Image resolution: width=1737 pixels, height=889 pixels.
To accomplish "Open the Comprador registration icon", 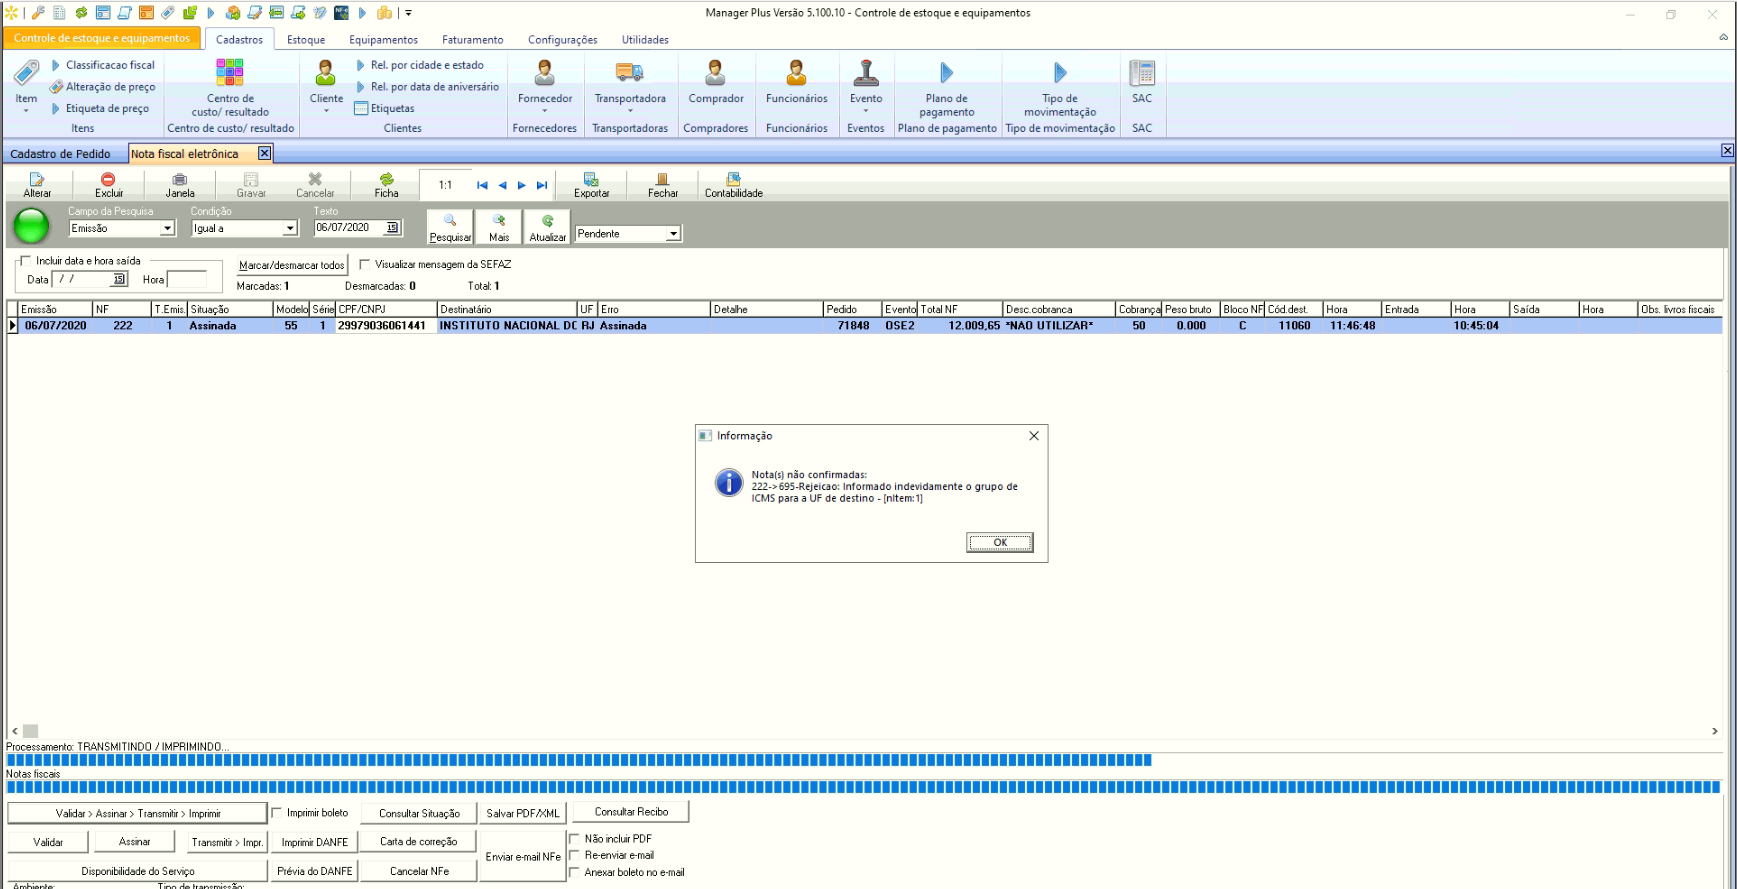I will pyautogui.click(x=715, y=73).
